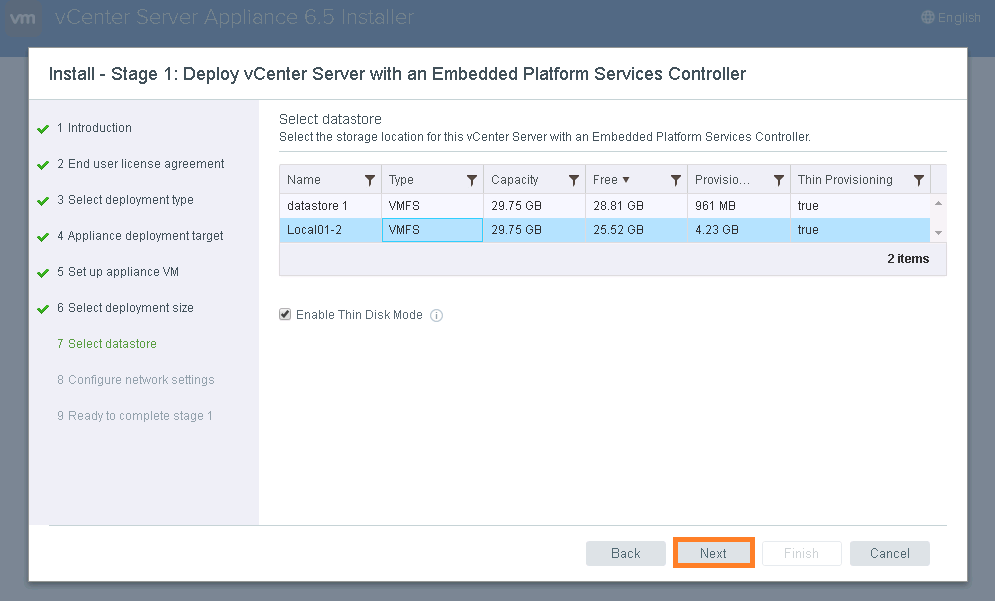This screenshot has height=601, width=995.
Task: Disable Thin Disk Mode
Action: [x=284, y=314]
